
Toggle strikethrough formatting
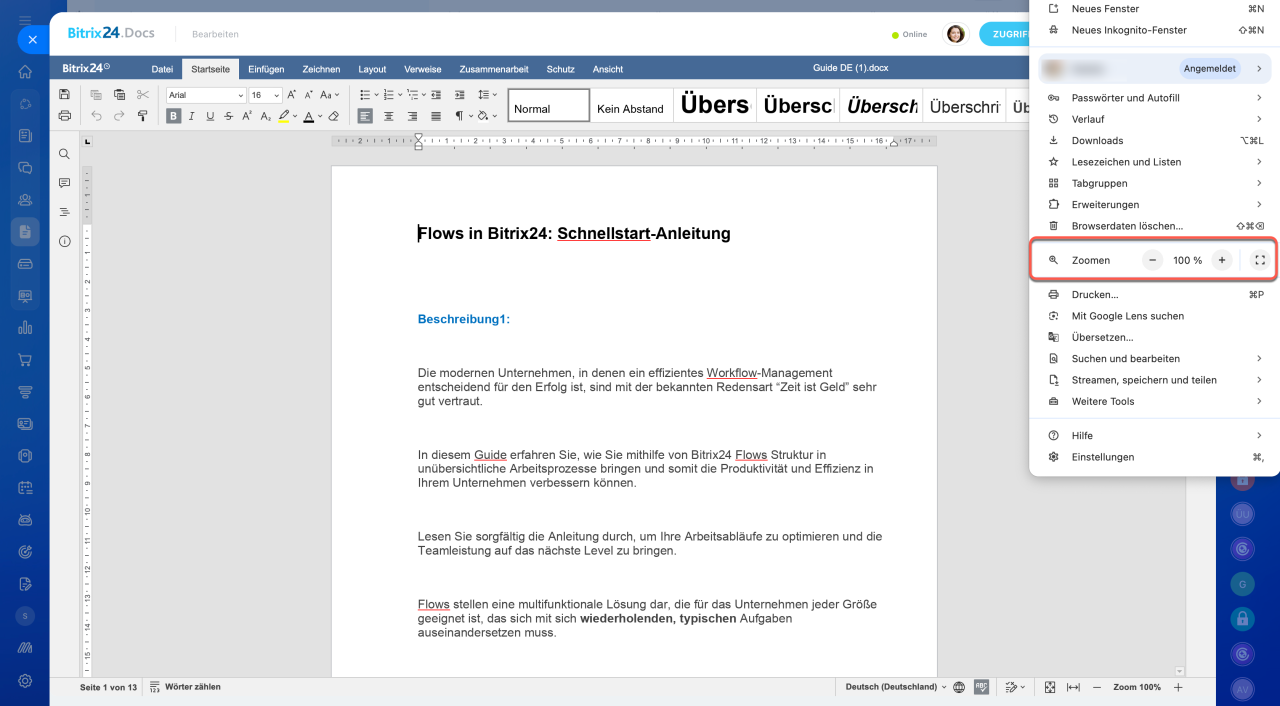tap(229, 116)
